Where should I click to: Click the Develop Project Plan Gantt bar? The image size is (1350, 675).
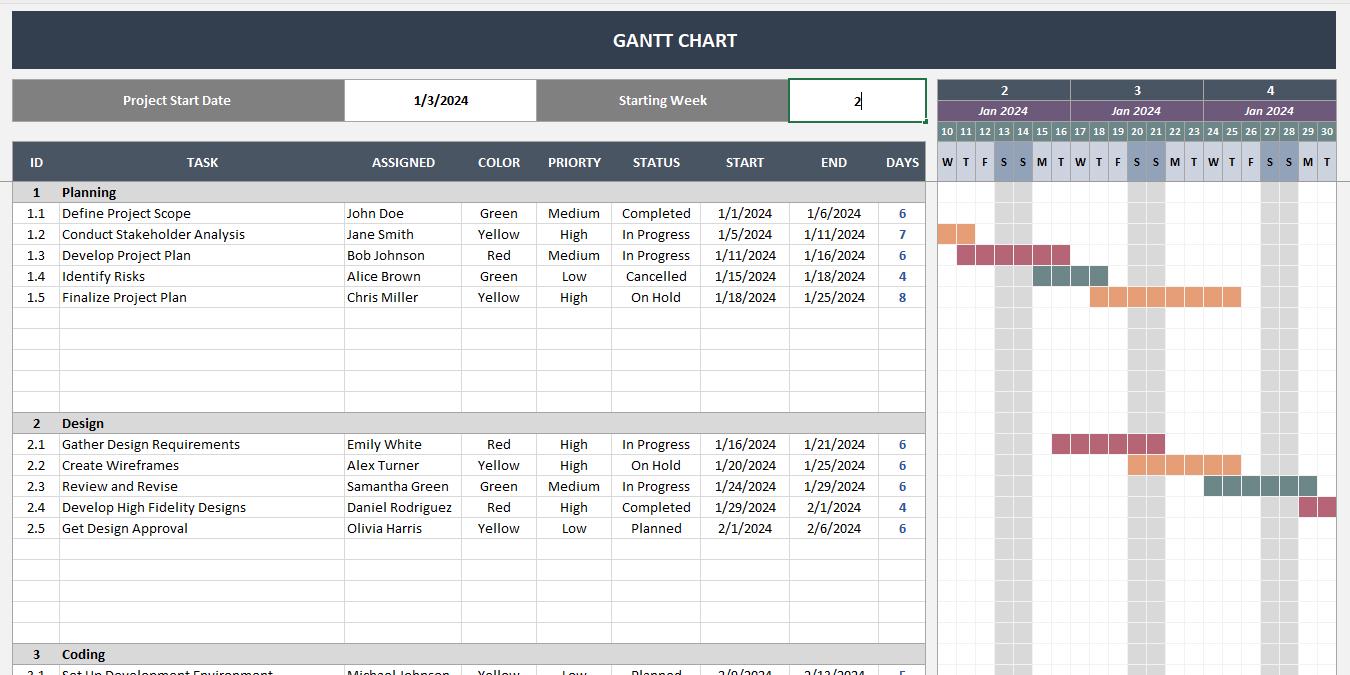(x=1013, y=255)
